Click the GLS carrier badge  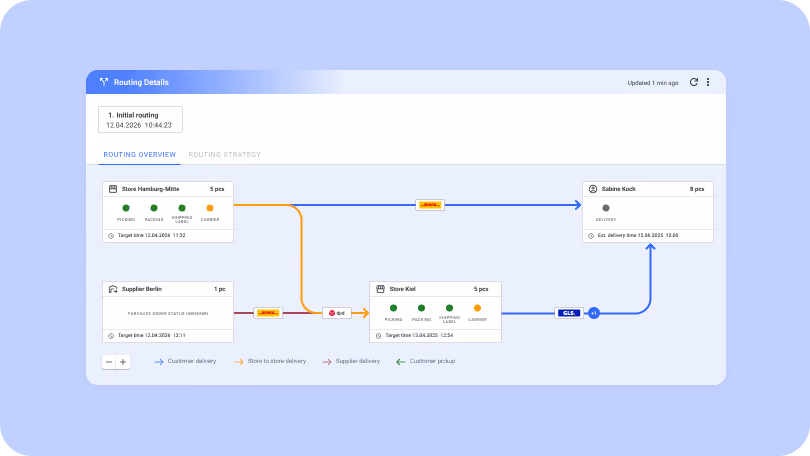pos(569,313)
